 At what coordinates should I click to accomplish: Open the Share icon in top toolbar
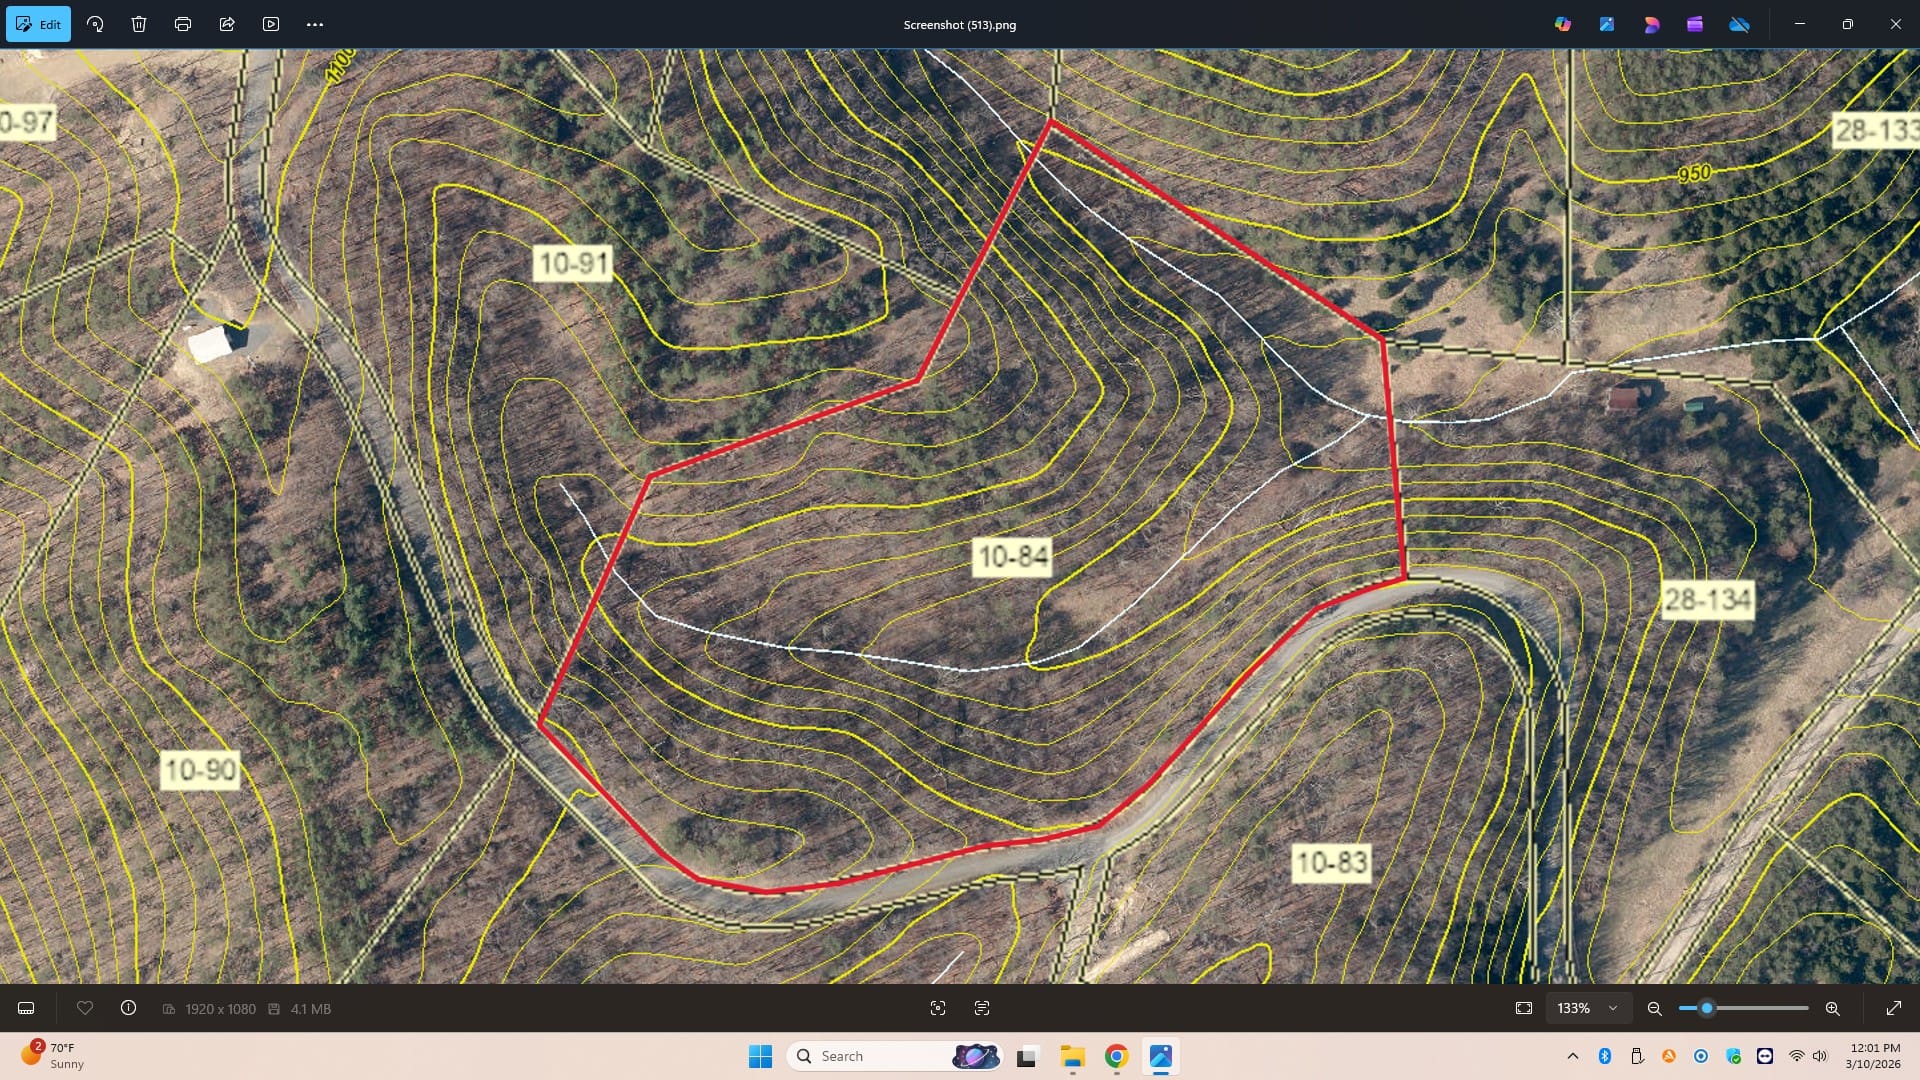[227, 24]
